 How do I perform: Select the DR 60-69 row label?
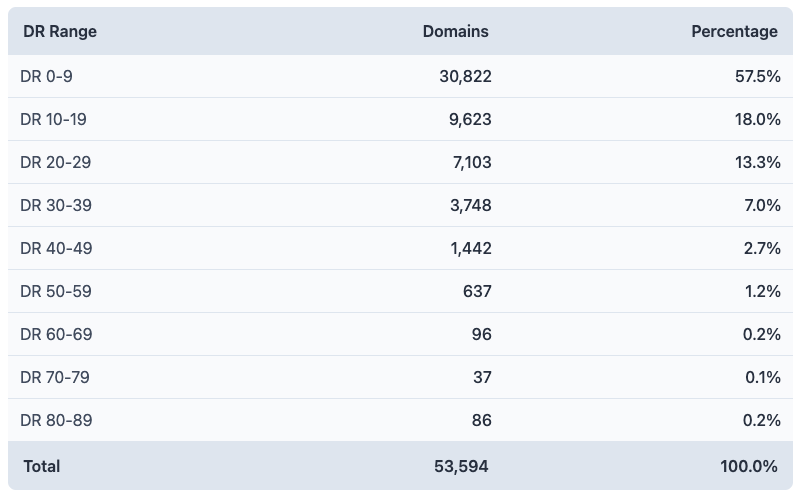coord(56,334)
